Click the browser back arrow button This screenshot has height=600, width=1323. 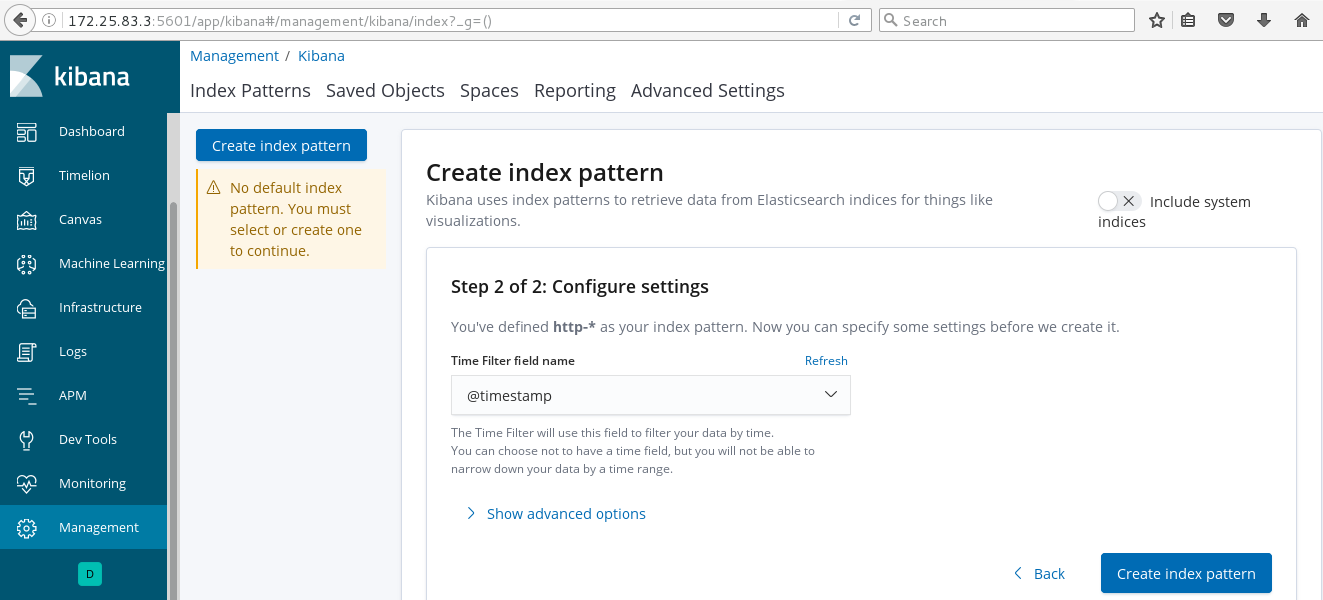[19, 20]
